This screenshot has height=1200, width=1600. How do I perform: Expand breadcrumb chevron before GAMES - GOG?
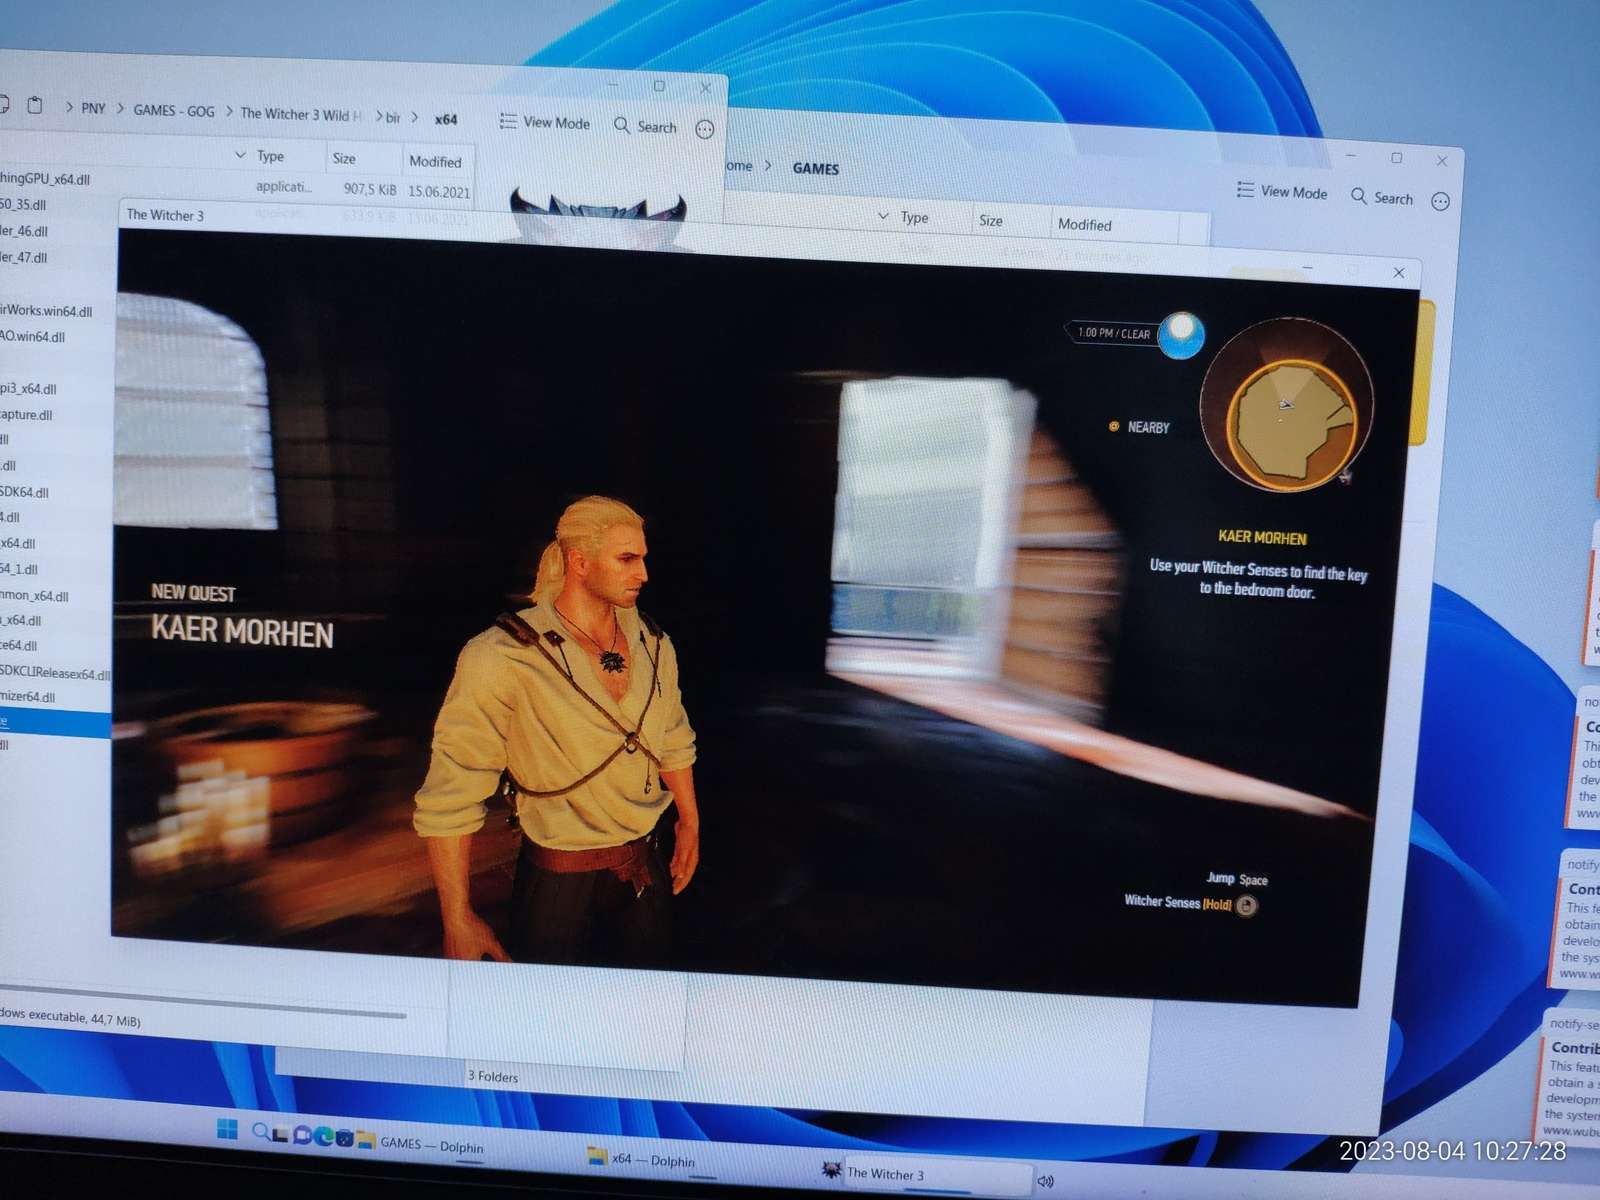[120, 108]
